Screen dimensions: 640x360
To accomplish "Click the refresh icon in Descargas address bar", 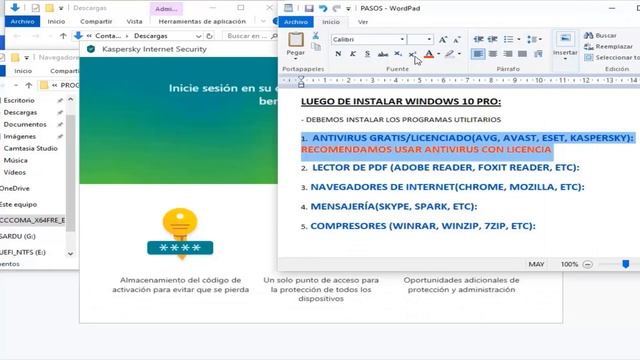I will [209, 36].
